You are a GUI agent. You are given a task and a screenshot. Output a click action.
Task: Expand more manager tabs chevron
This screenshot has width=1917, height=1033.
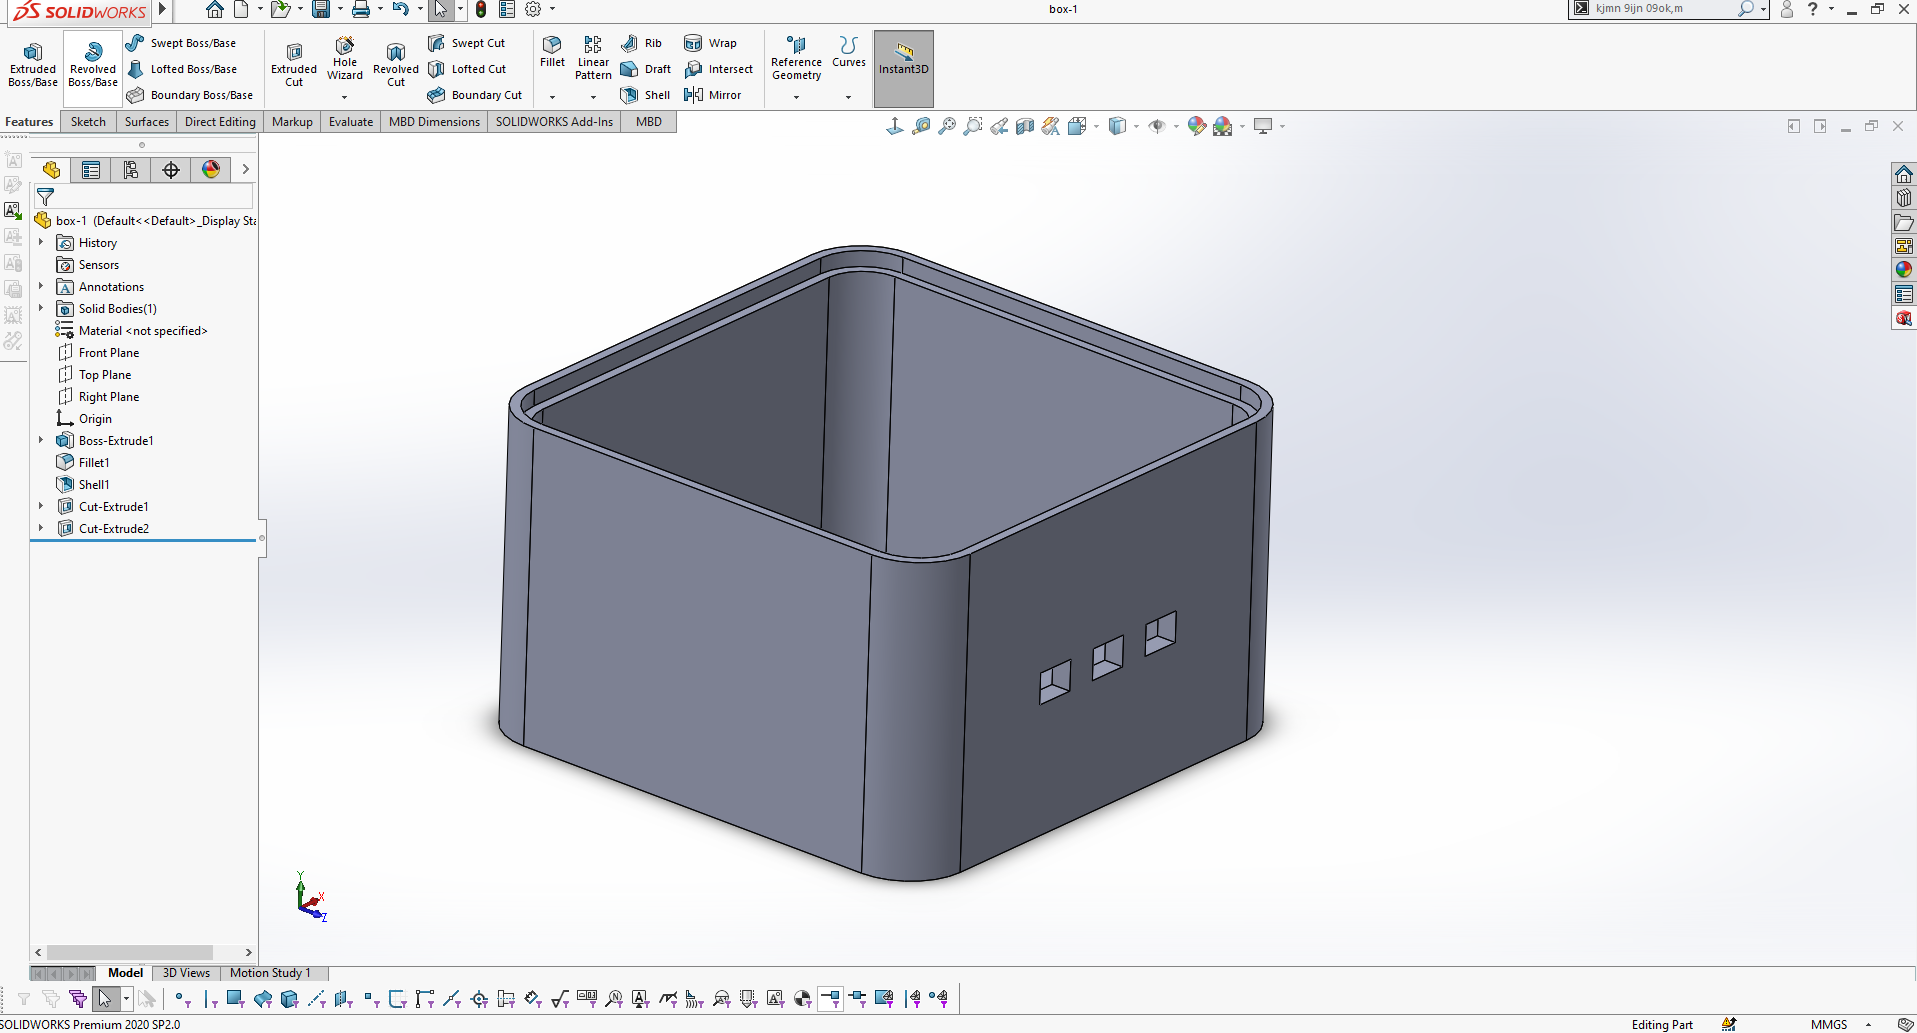click(245, 170)
